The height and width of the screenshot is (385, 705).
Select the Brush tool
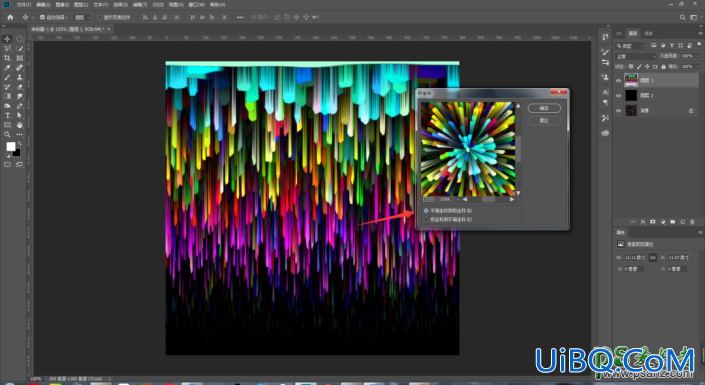click(x=7, y=77)
